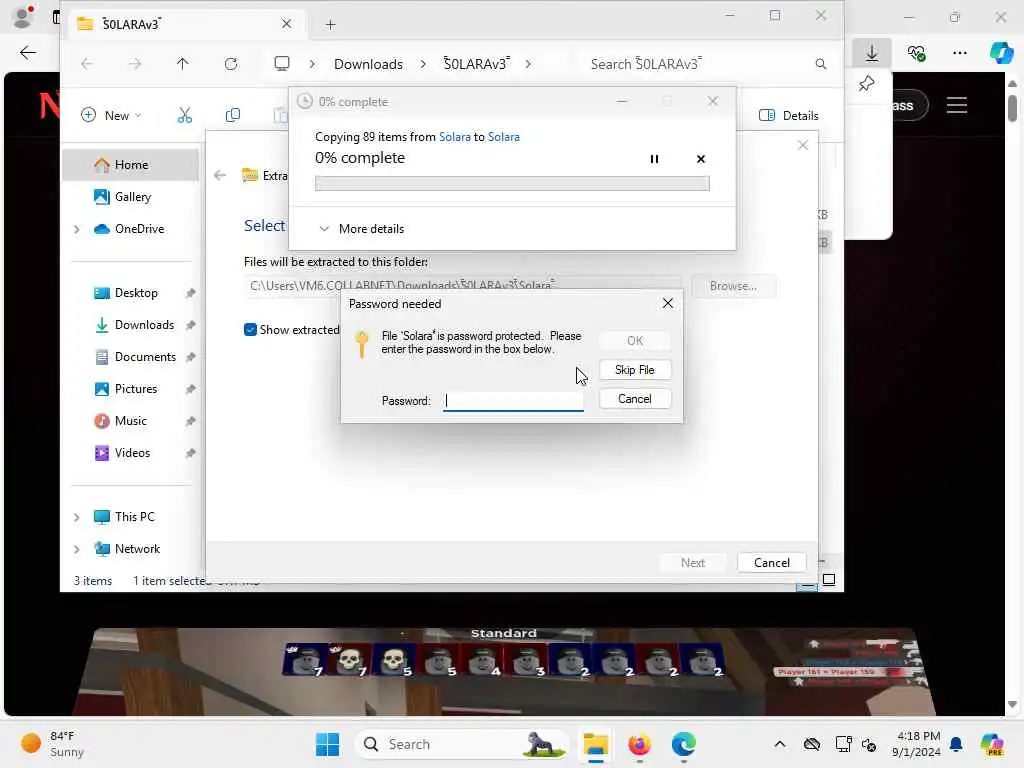Viewport: 1024px width, 768px height.
Task: Refresh the File Explorer folder view
Action: click(x=231, y=64)
